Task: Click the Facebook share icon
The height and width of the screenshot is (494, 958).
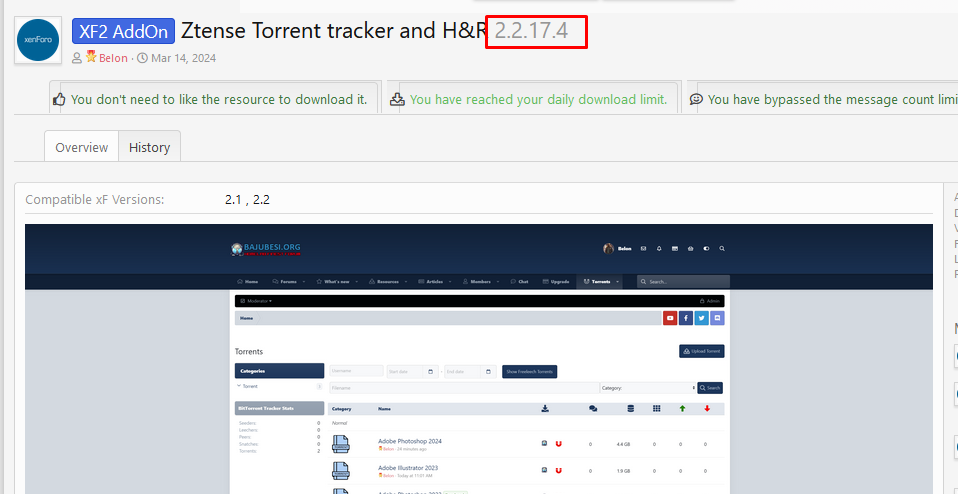Action: point(686,318)
